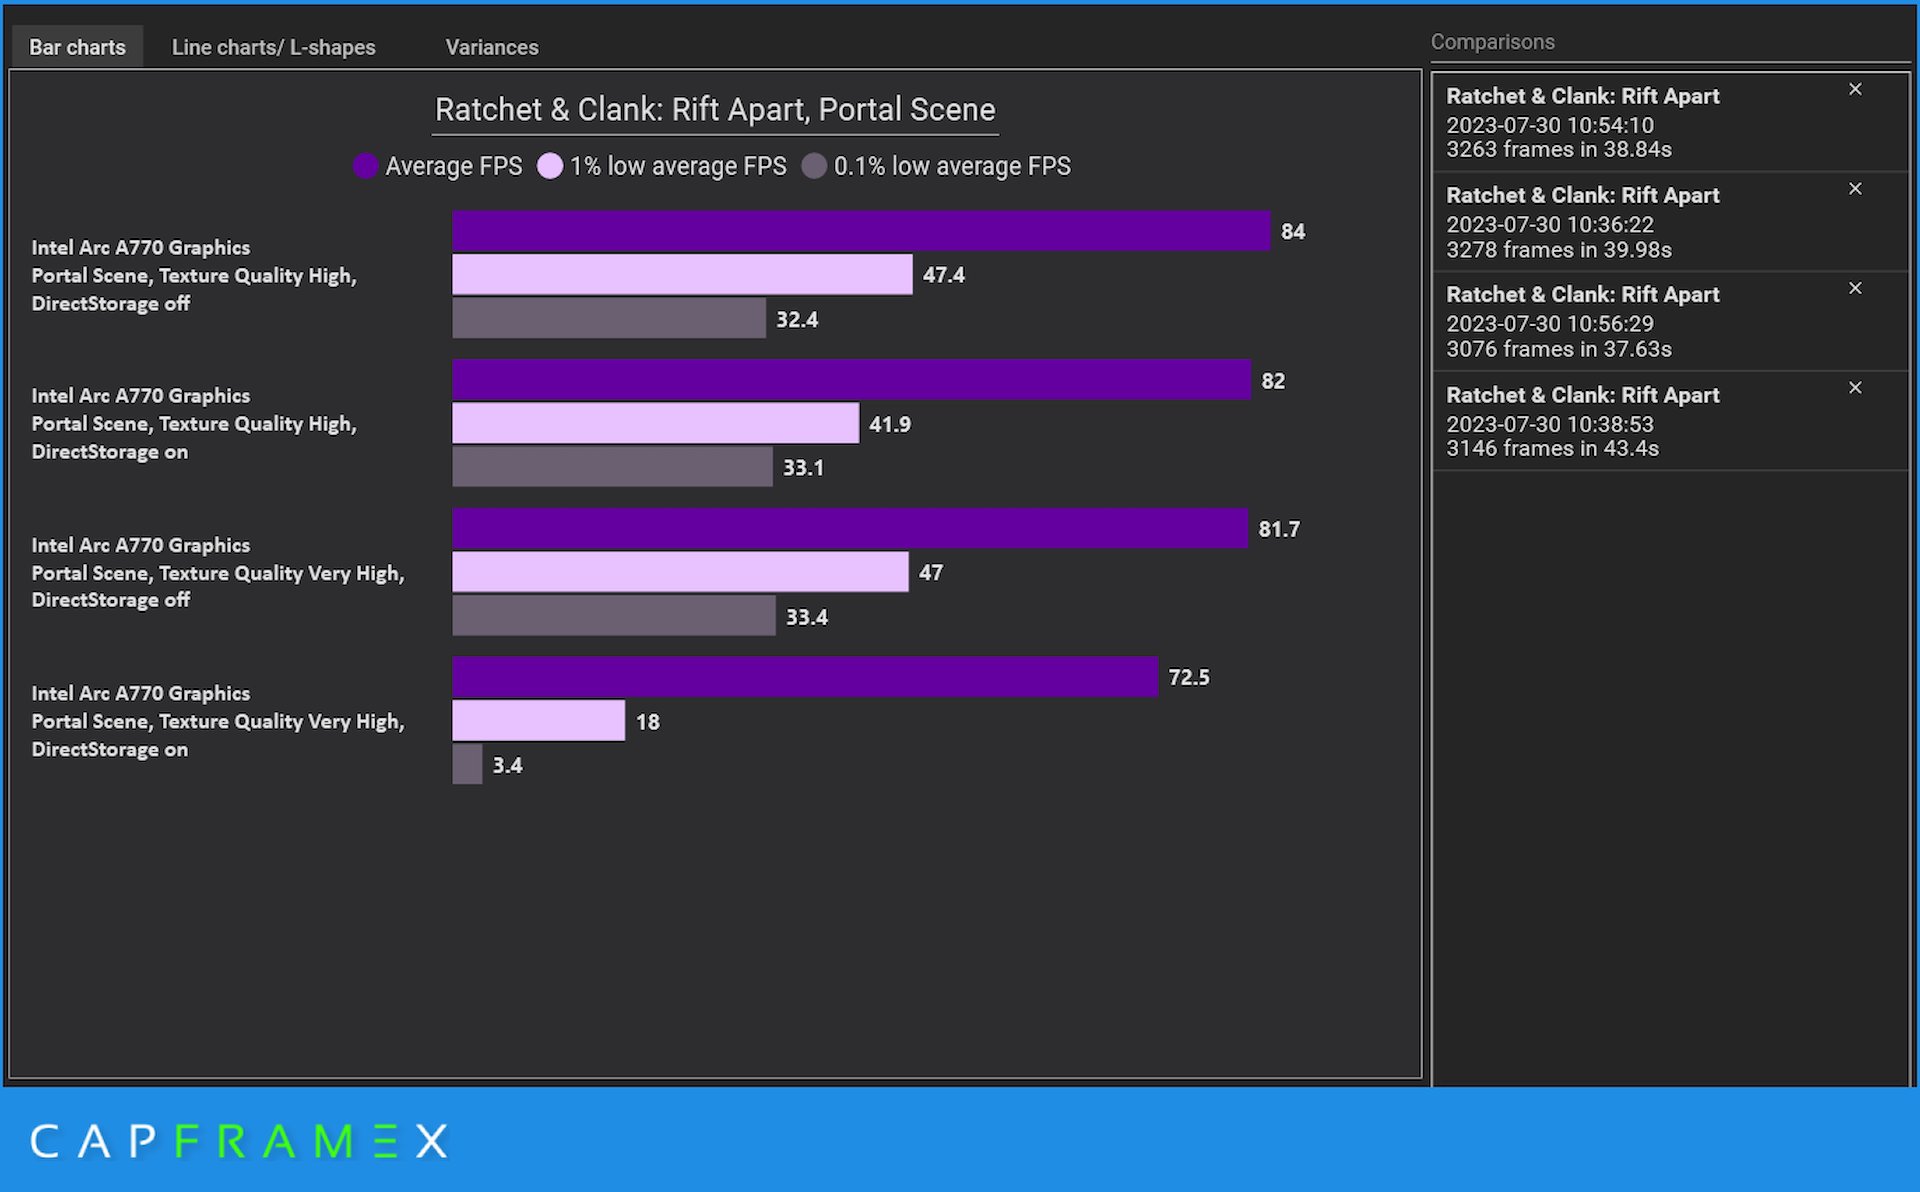This screenshot has height=1192, width=1920.
Task: Click the 47 FPS 1% low bar
Action: (680, 572)
